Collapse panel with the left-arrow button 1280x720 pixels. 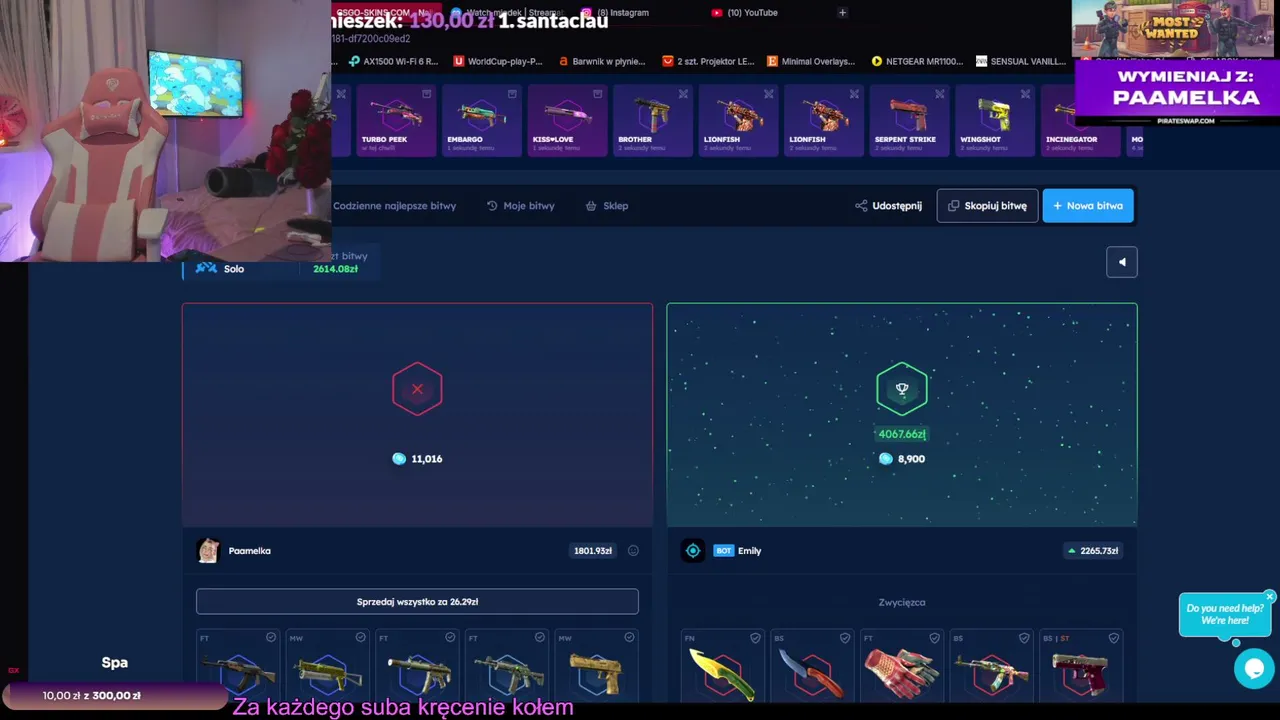pos(1122,262)
